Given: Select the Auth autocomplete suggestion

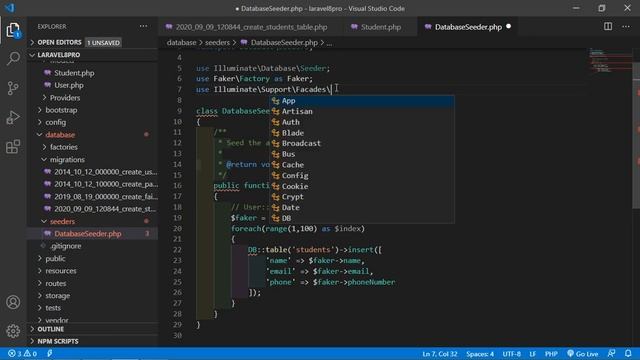Looking at the screenshot, I should click(x=361, y=122).
